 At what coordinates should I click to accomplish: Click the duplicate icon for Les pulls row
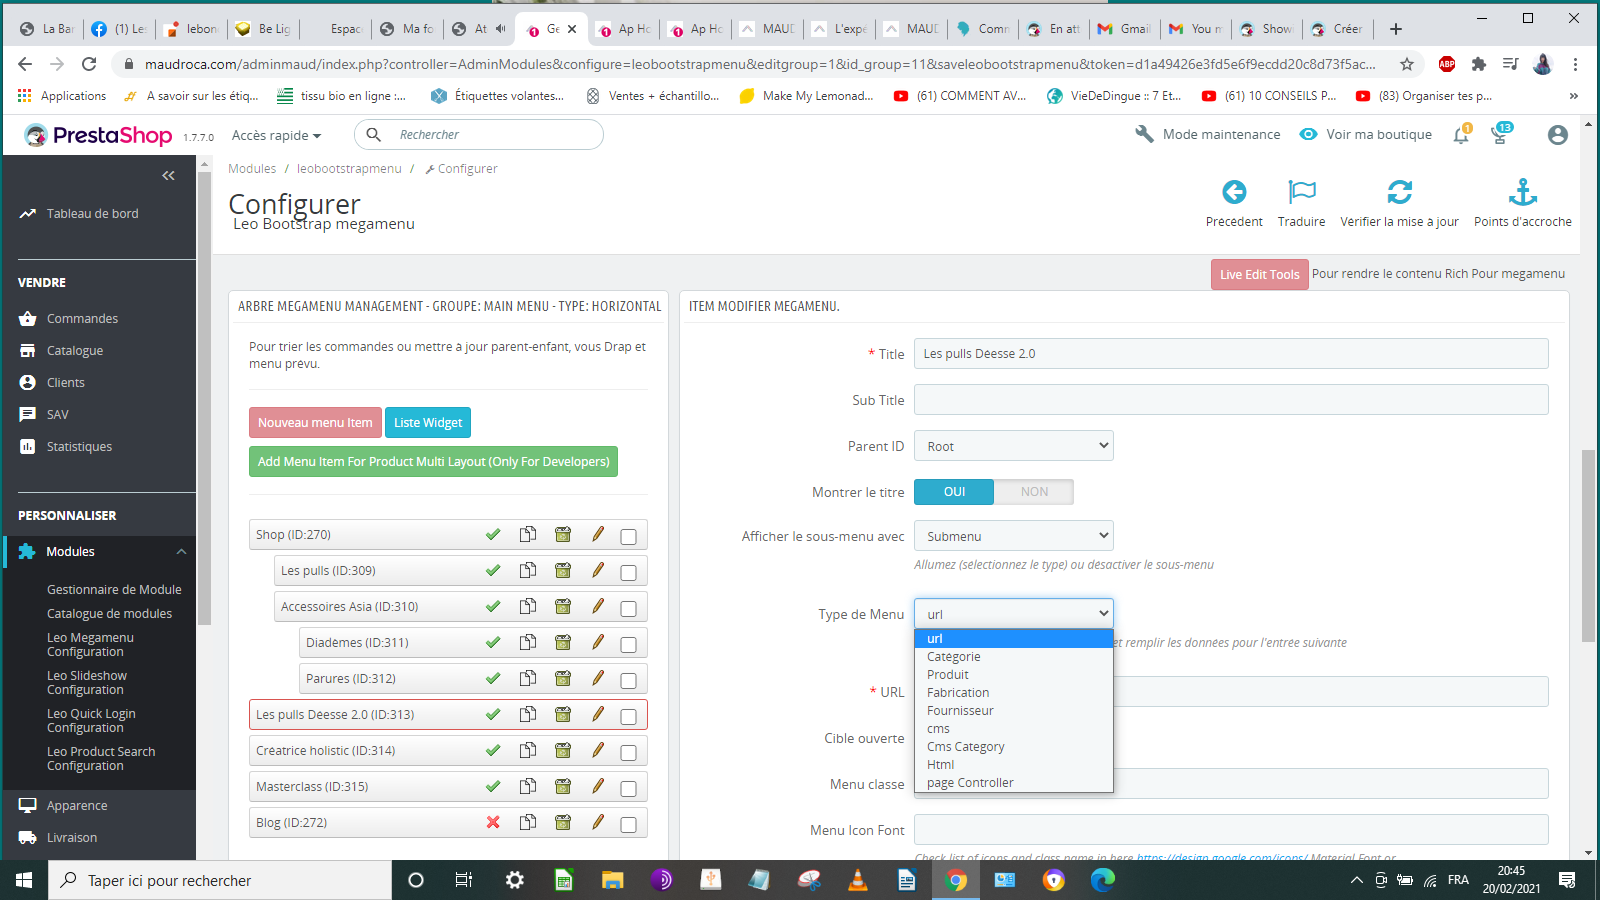tap(528, 570)
